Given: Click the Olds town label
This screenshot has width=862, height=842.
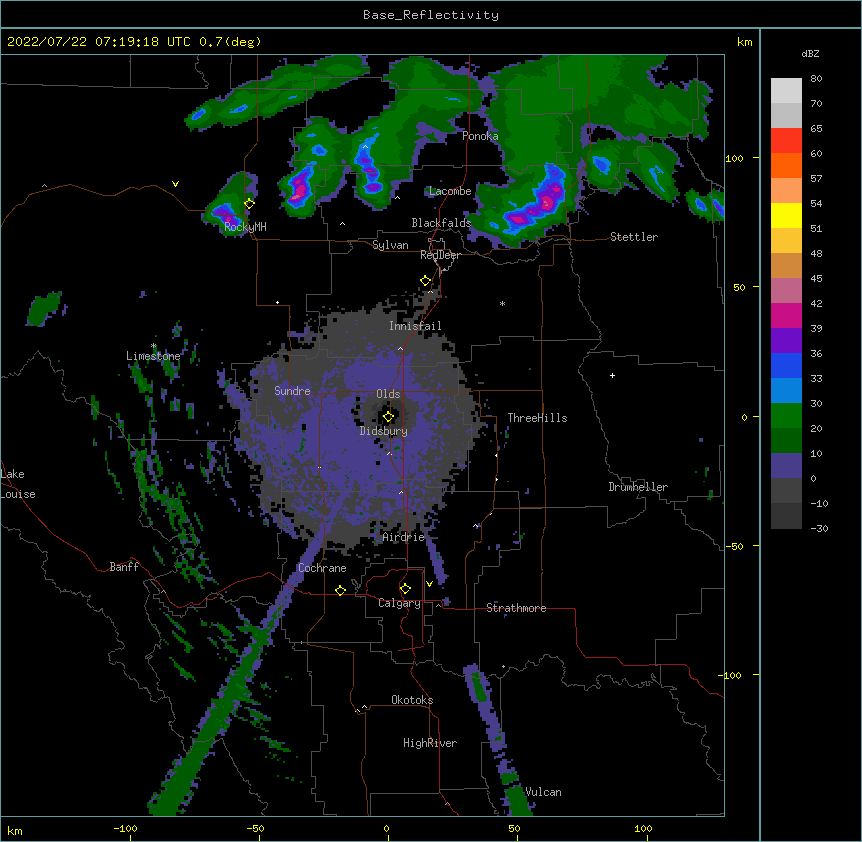Looking at the screenshot, I should [388, 394].
